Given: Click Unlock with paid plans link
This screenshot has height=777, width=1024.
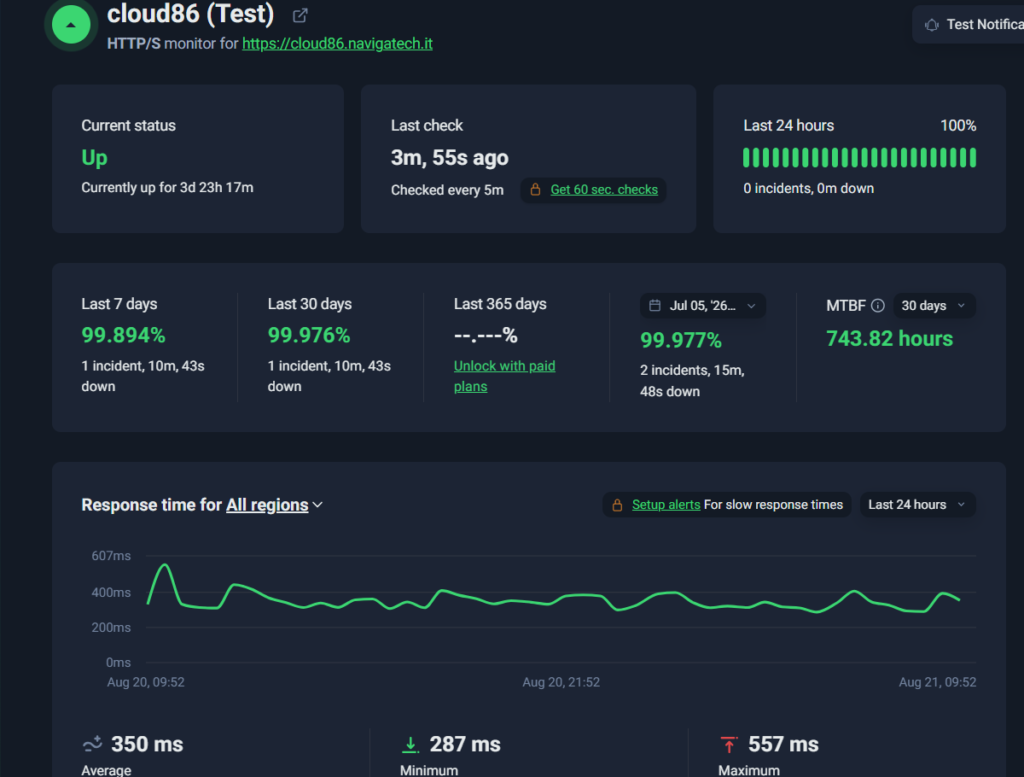Looking at the screenshot, I should pyautogui.click(x=504, y=376).
